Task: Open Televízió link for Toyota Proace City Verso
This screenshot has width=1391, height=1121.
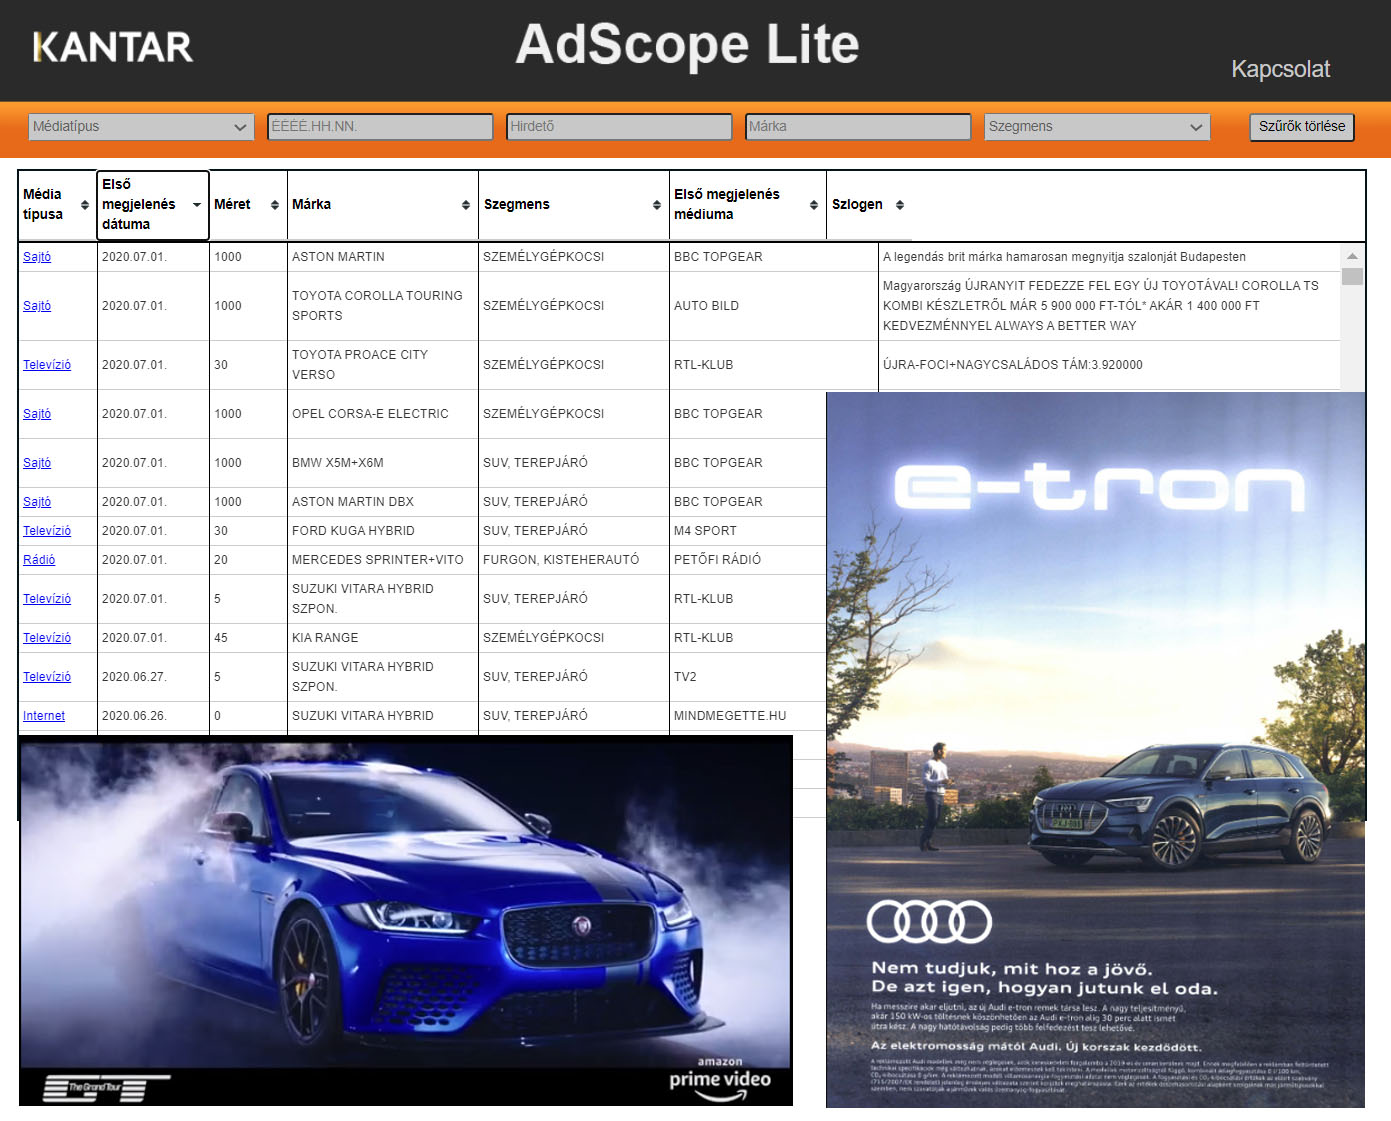Action: (x=47, y=365)
